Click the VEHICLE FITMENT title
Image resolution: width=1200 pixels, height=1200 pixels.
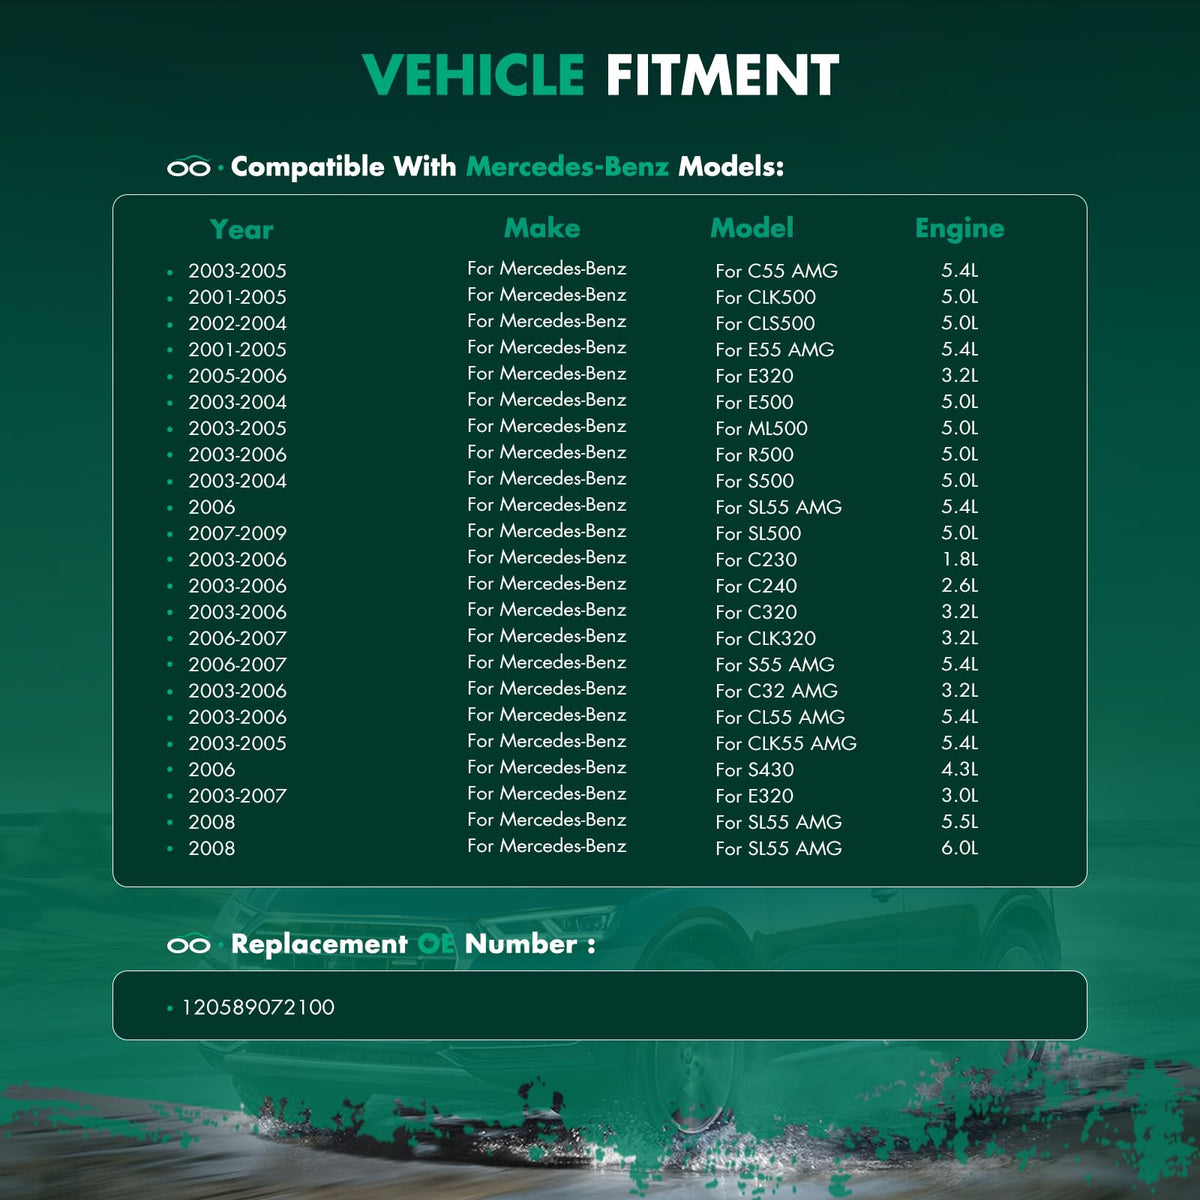(x=600, y=75)
